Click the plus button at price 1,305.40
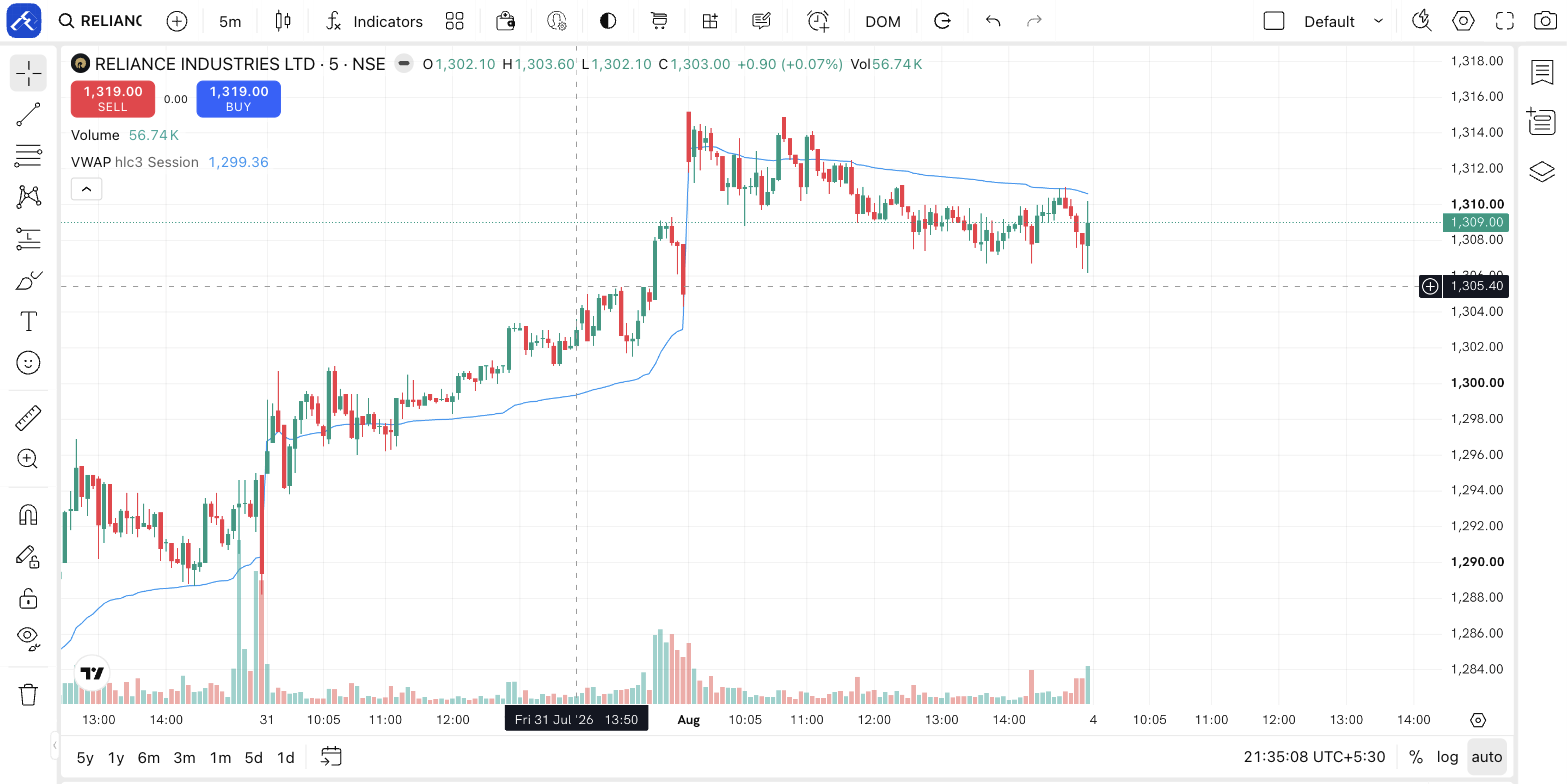1568x784 pixels. pos(1431,287)
